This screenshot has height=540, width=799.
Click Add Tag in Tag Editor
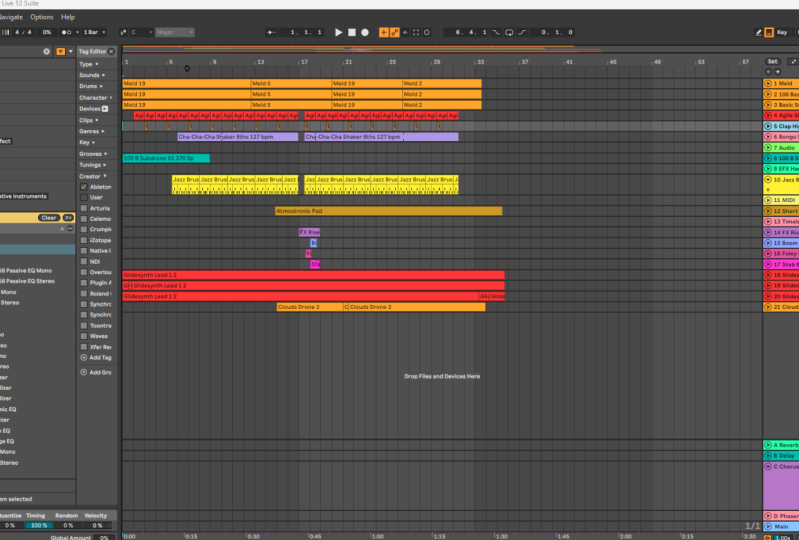(96, 358)
